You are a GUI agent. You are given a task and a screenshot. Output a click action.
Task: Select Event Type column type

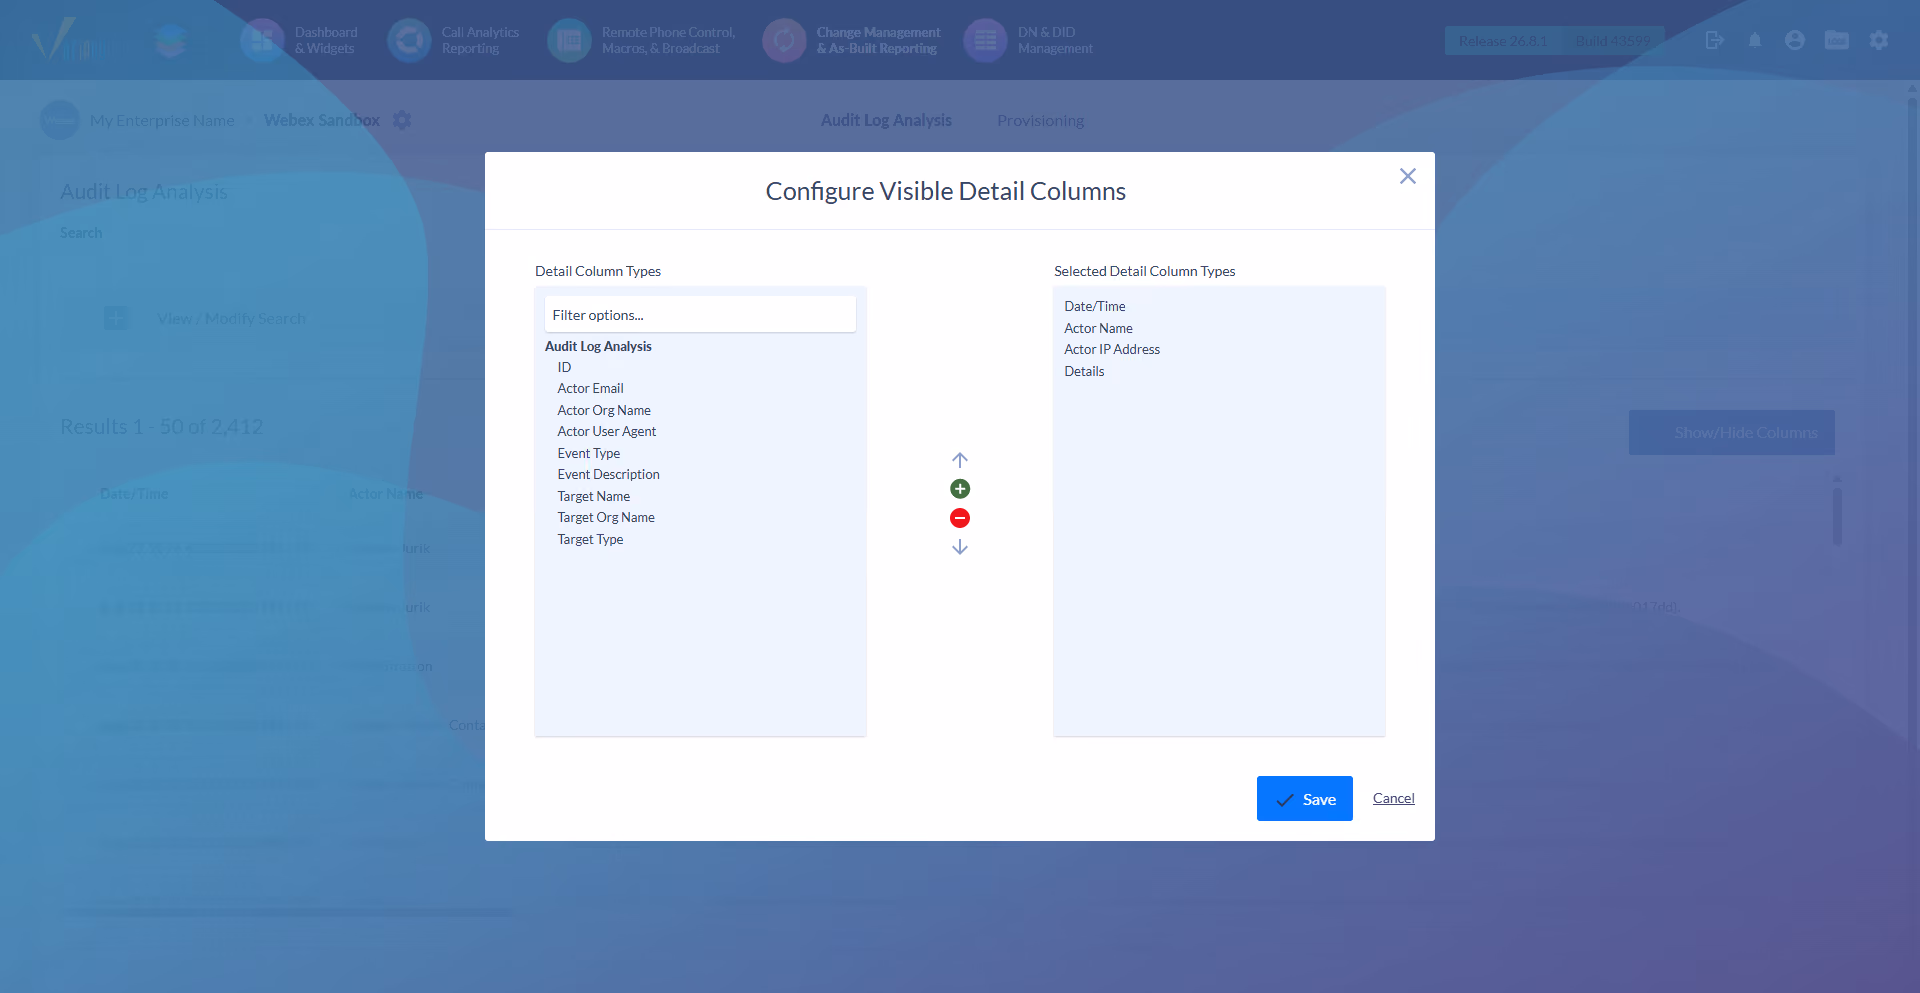pos(589,453)
